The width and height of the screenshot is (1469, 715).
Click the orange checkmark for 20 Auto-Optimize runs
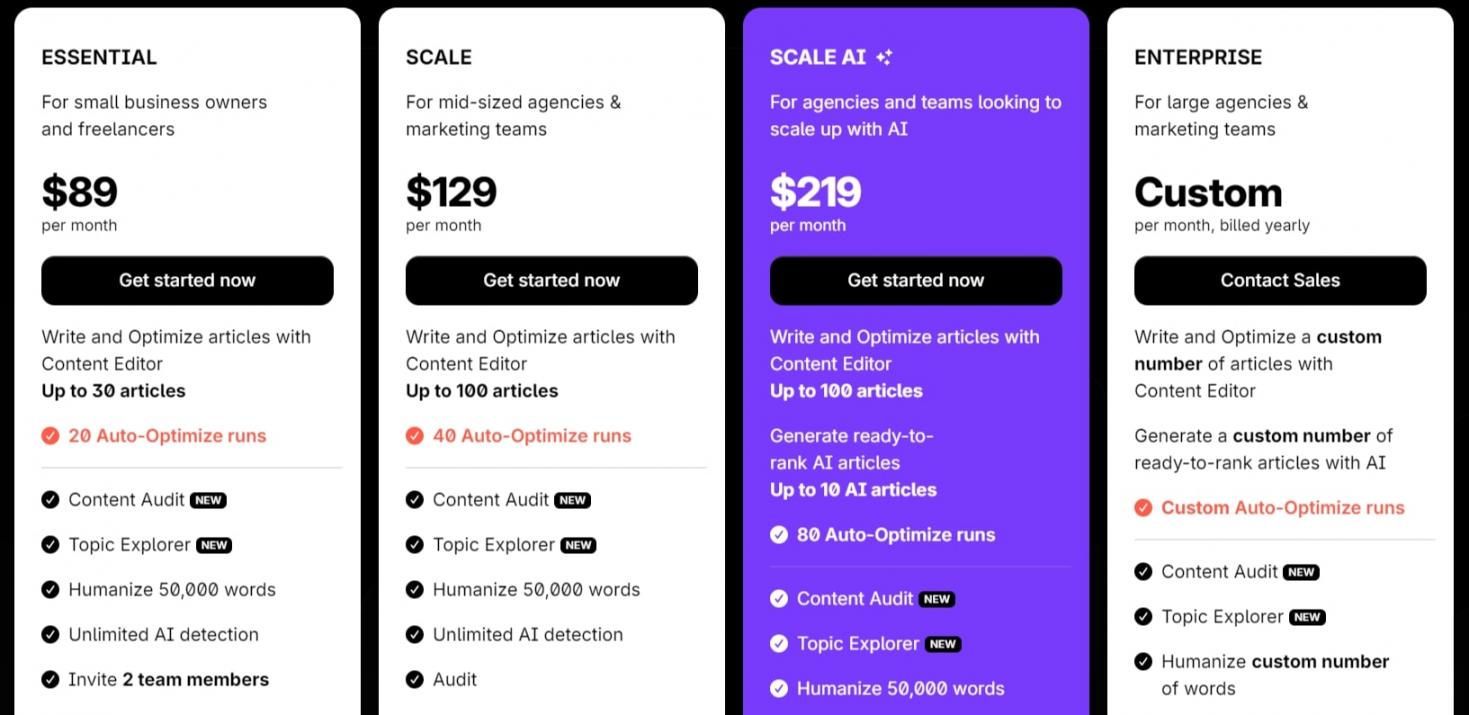point(50,436)
